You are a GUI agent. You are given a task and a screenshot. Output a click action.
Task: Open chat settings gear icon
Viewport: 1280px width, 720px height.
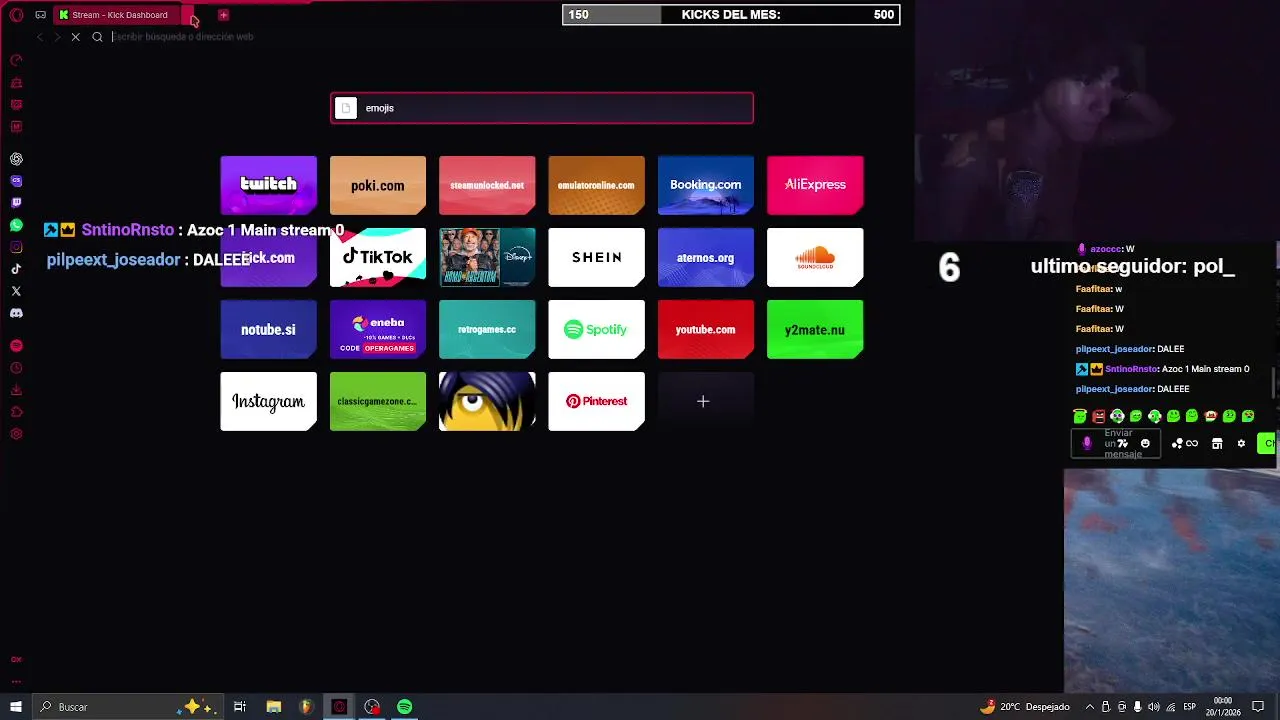(1241, 444)
